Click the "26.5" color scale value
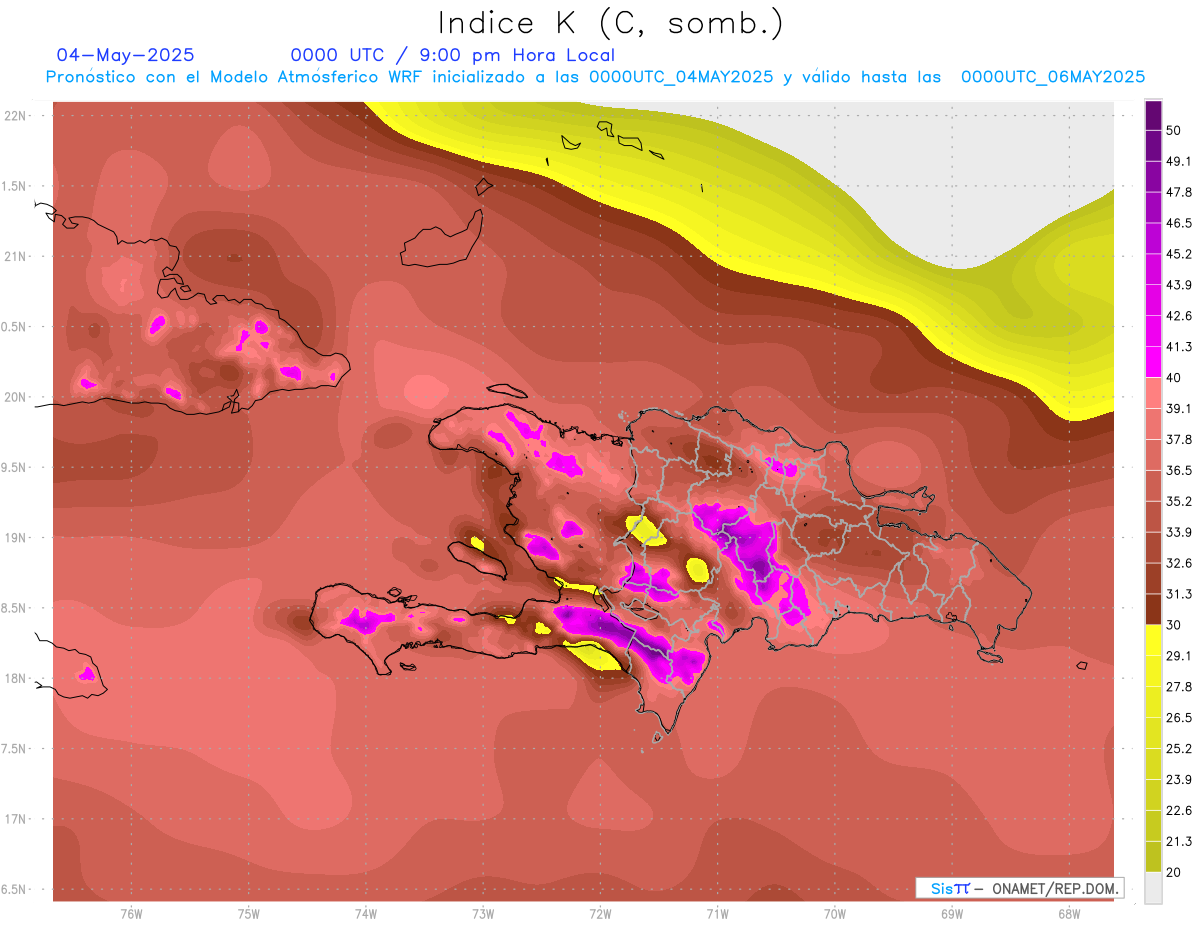This screenshot has height=927, width=1200. [x=1179, y=718]
